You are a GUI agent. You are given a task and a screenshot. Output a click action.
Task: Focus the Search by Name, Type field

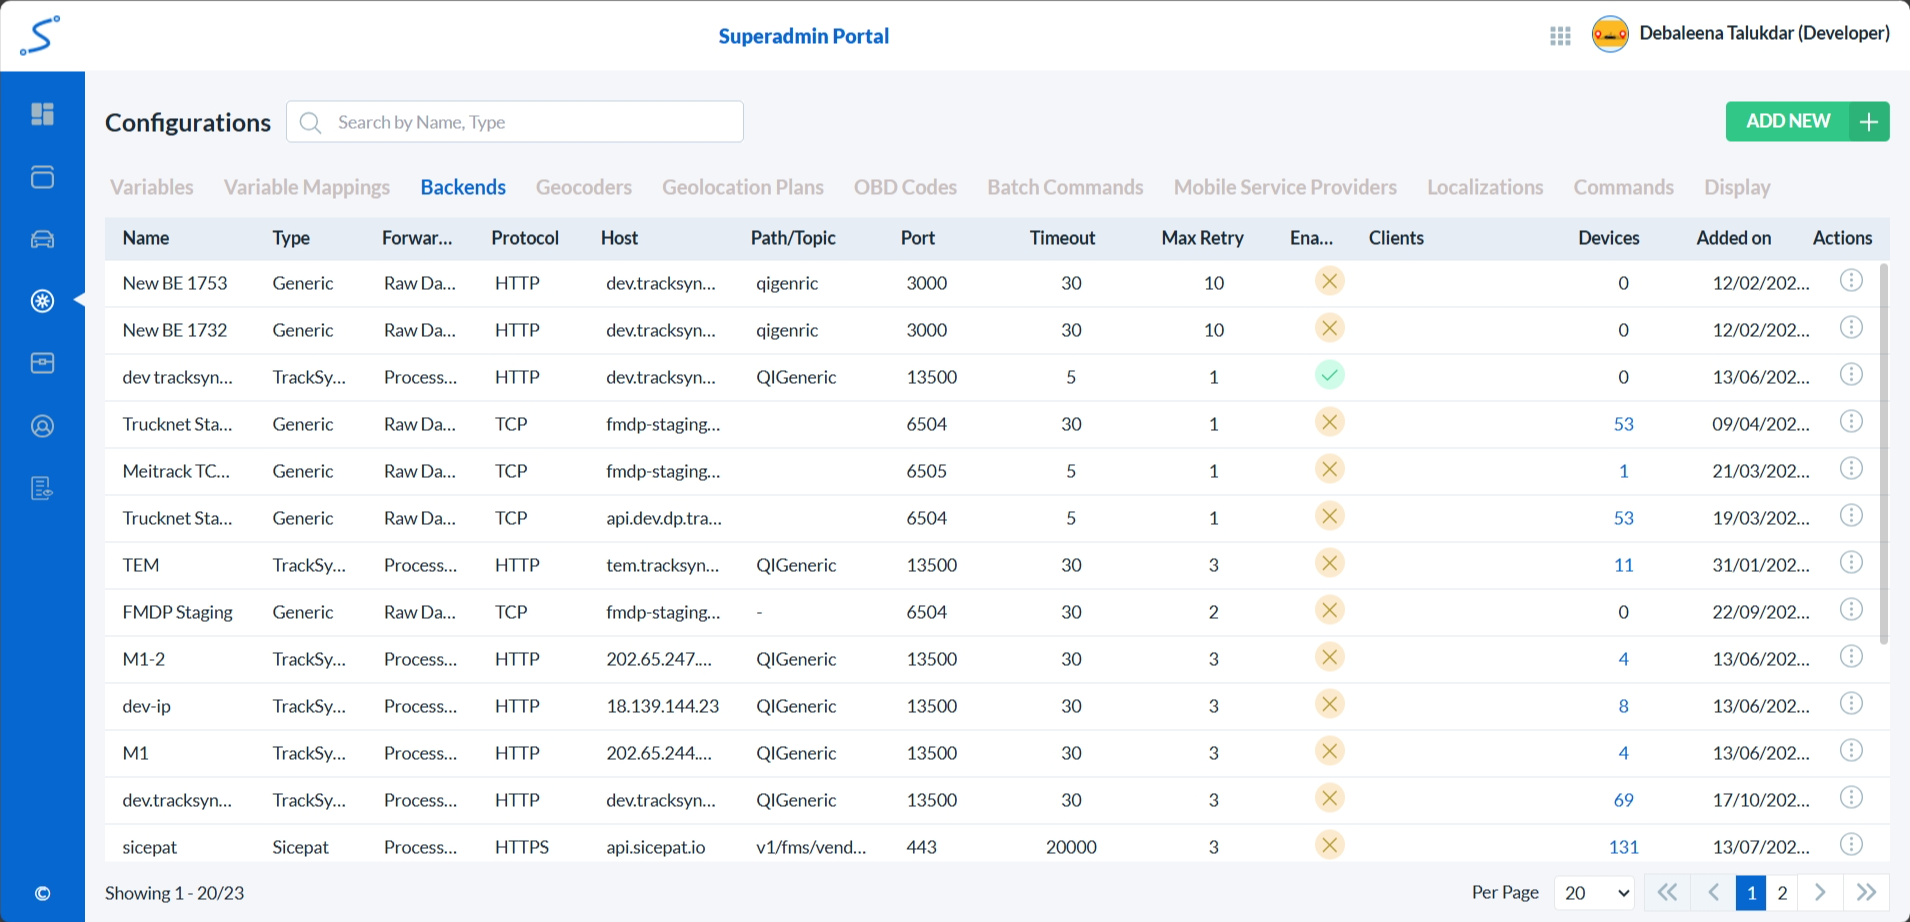click(530, 122)
